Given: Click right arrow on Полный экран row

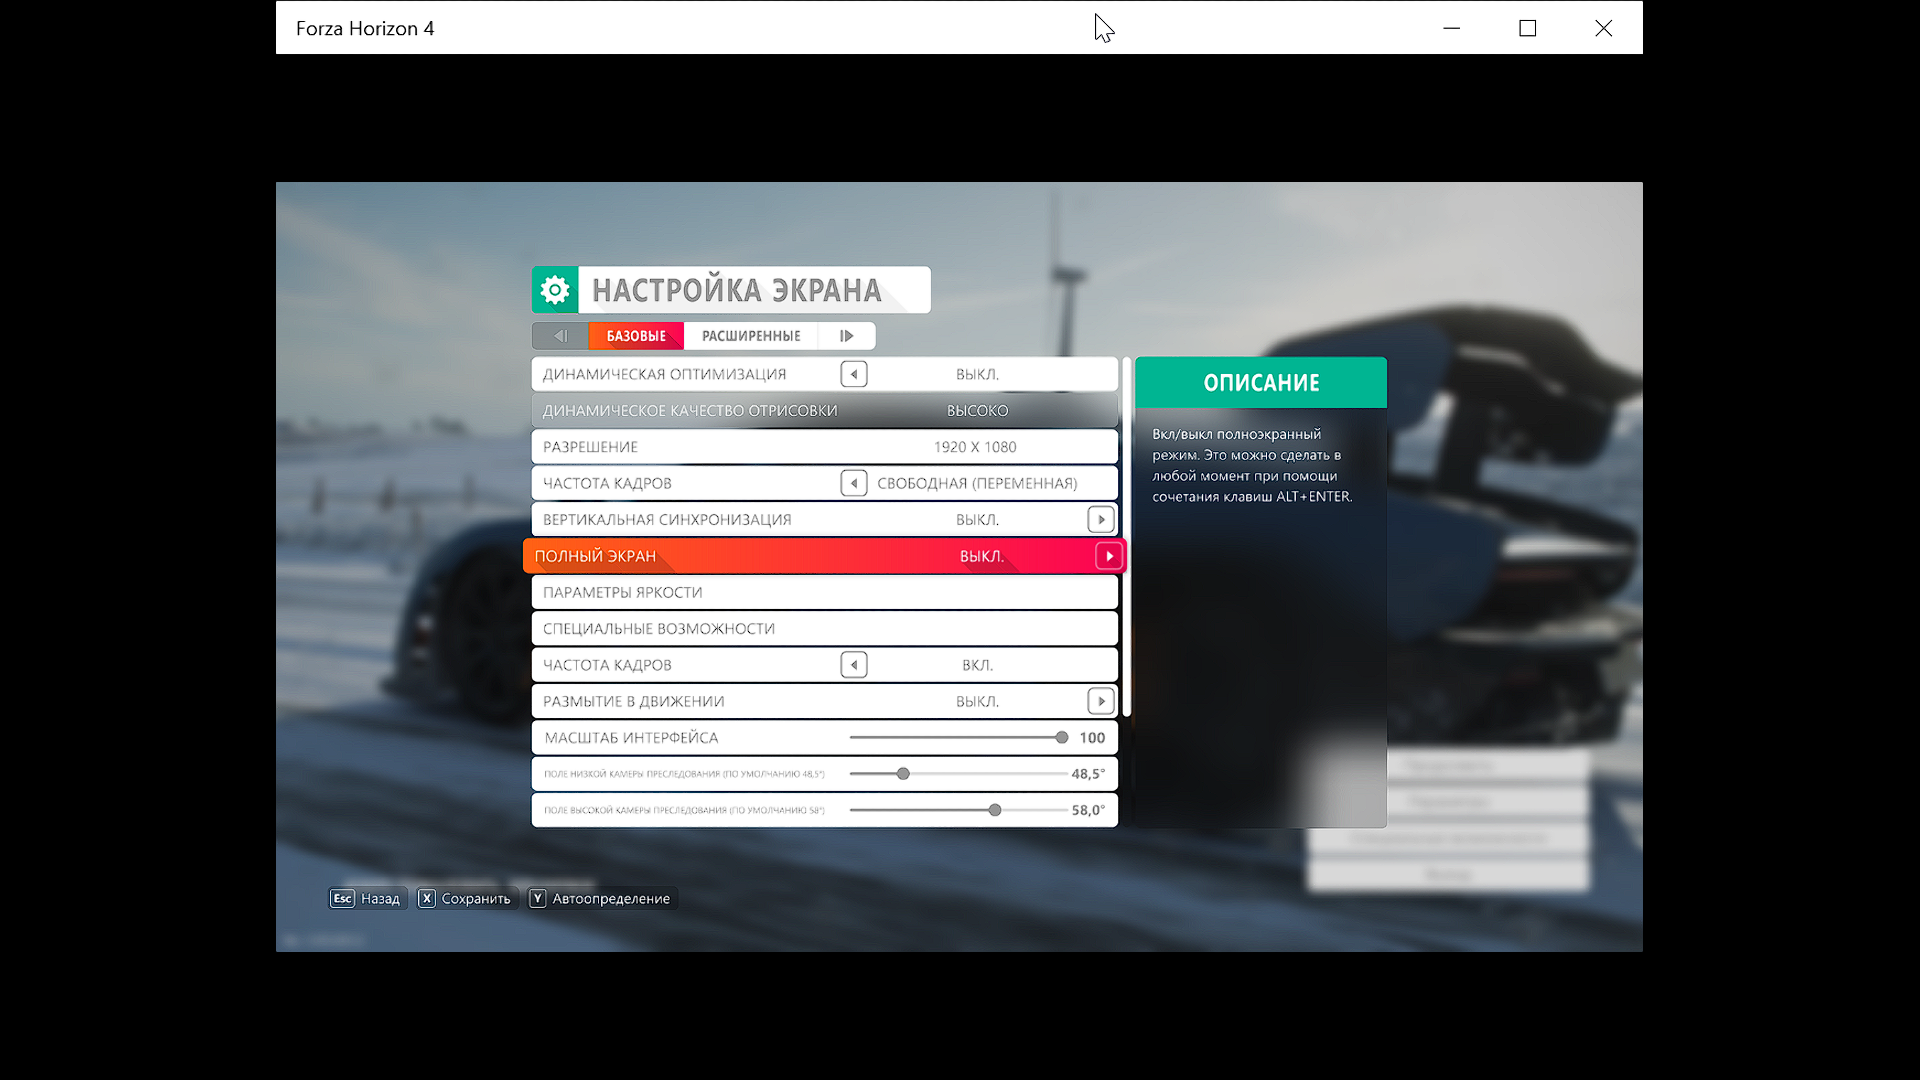Looking at the screenshot, I should click(1109, 556).
